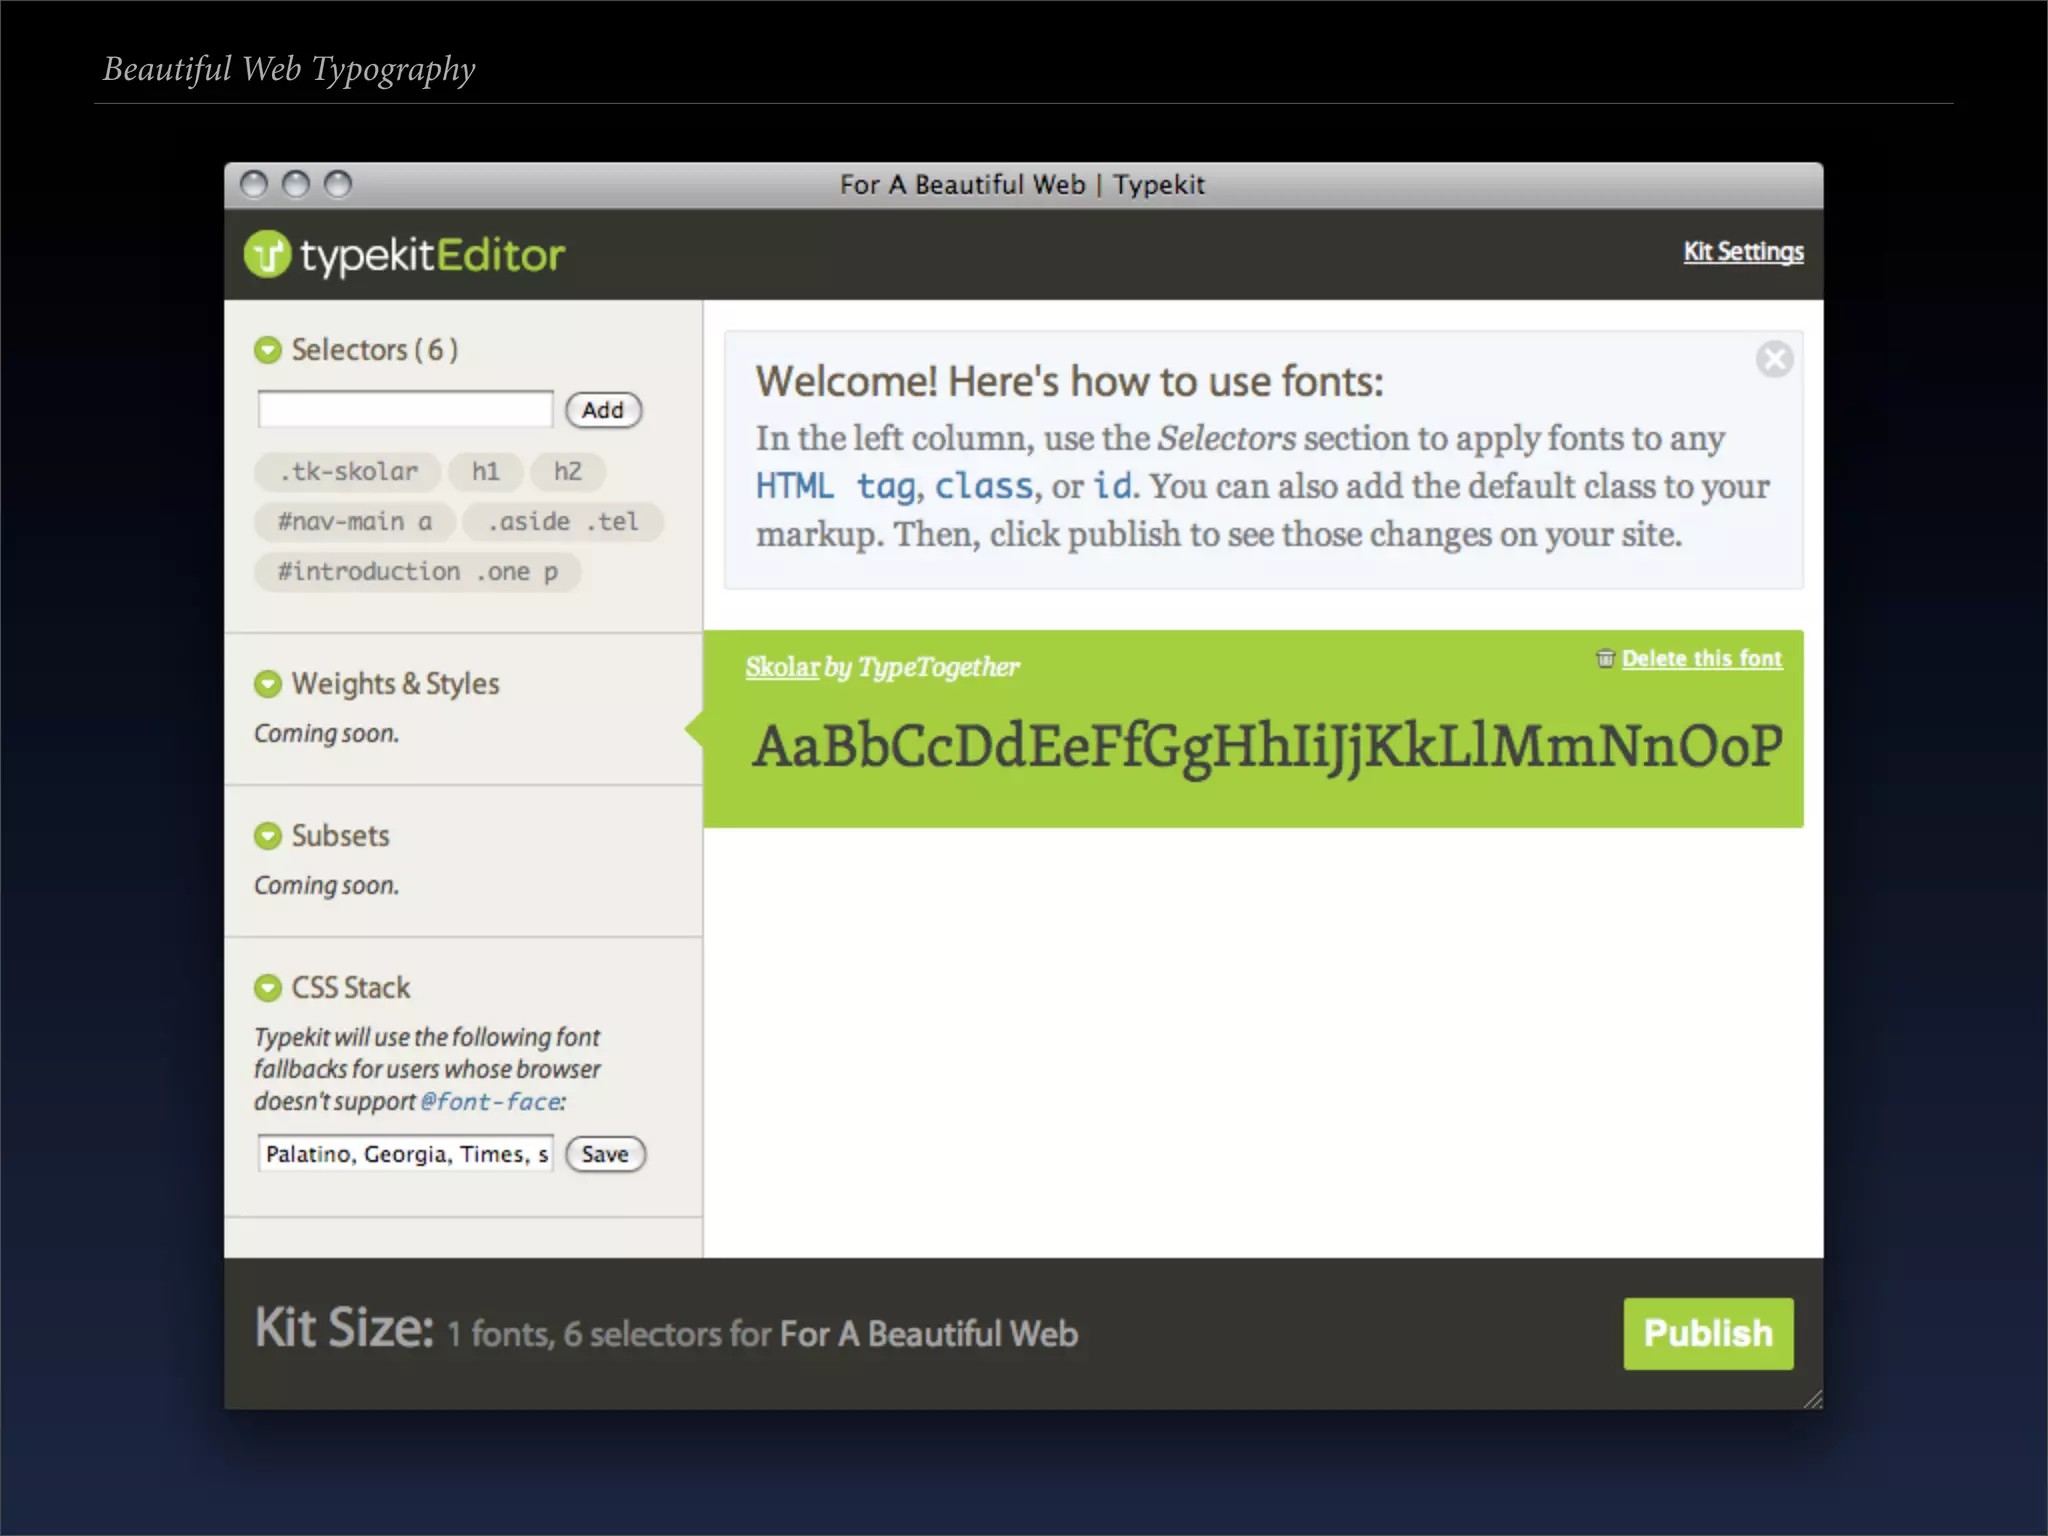
Task: Select the h1 selector tag
Action: (485, 471)
